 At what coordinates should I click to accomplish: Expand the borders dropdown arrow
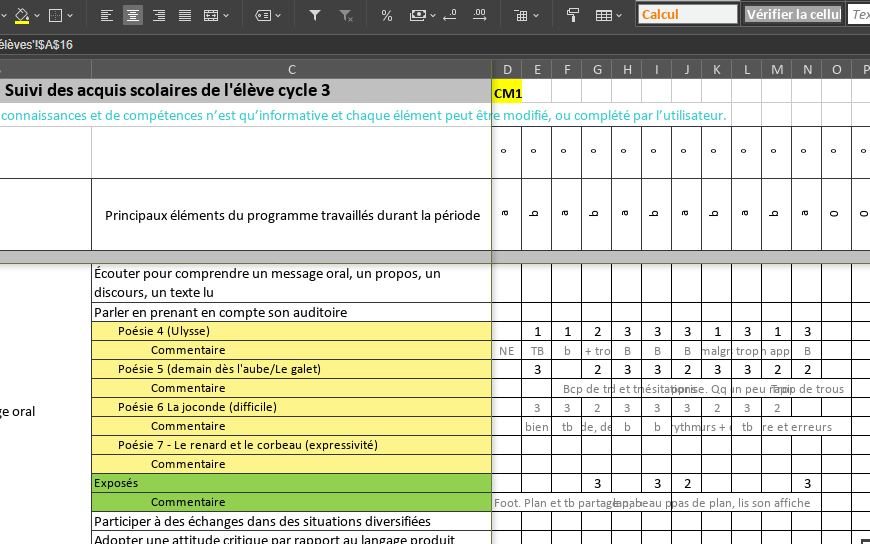tap(70, 16)
